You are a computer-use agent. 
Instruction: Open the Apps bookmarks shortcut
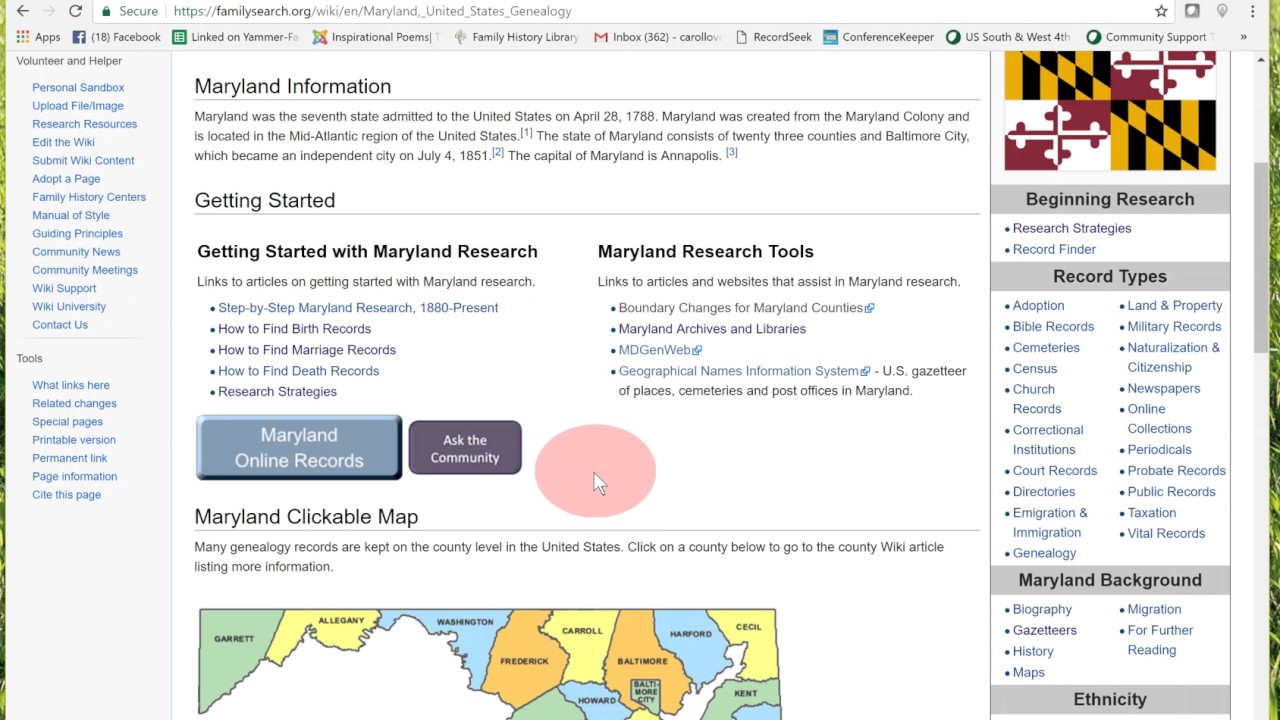pyautogui.click(x=38, y=37)
